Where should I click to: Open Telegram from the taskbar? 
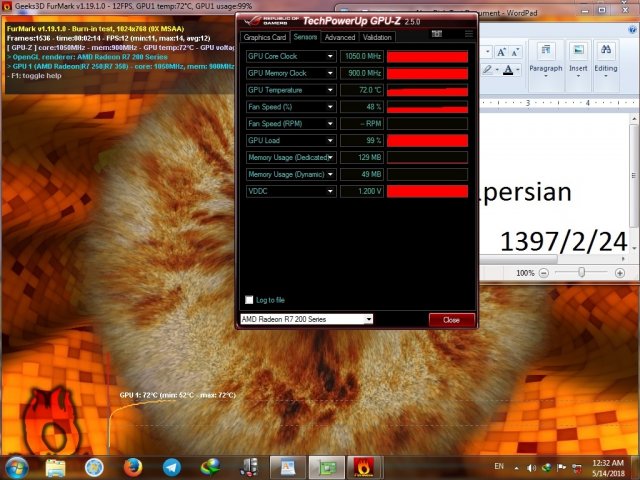click(x=172, y=468)
